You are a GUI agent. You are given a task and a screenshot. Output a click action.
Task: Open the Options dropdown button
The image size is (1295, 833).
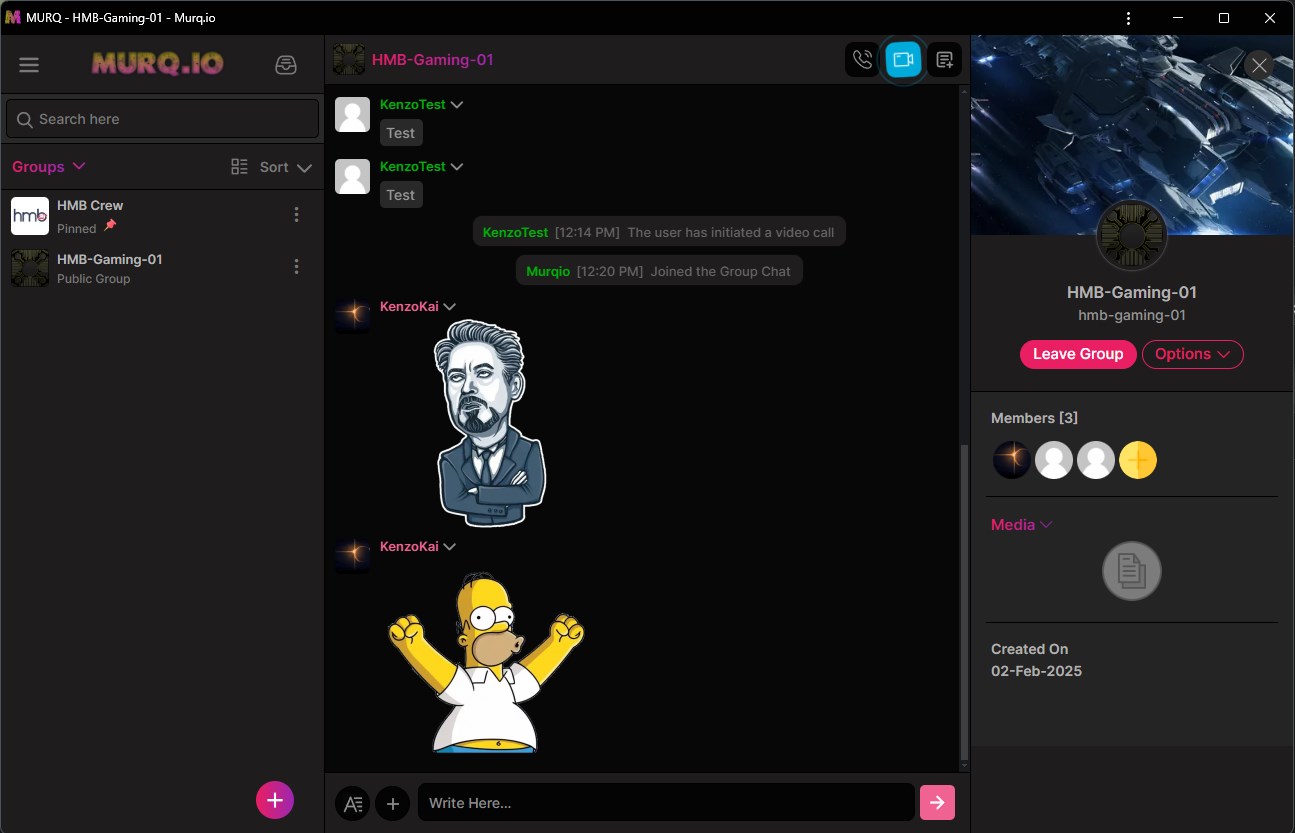(x=1192, y=354)
